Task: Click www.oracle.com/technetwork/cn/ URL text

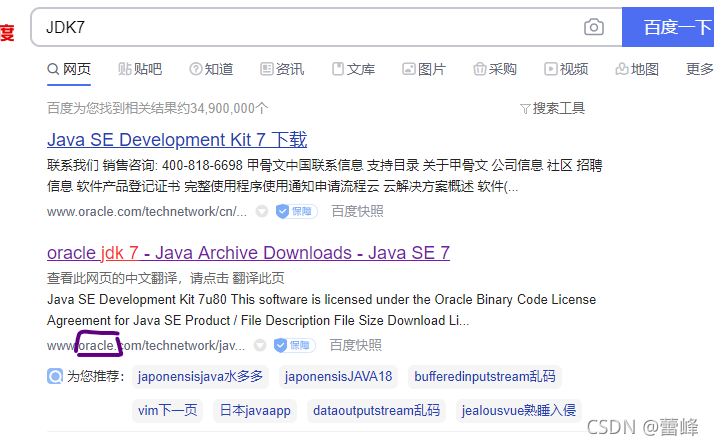Action: (x=147, y=212)
